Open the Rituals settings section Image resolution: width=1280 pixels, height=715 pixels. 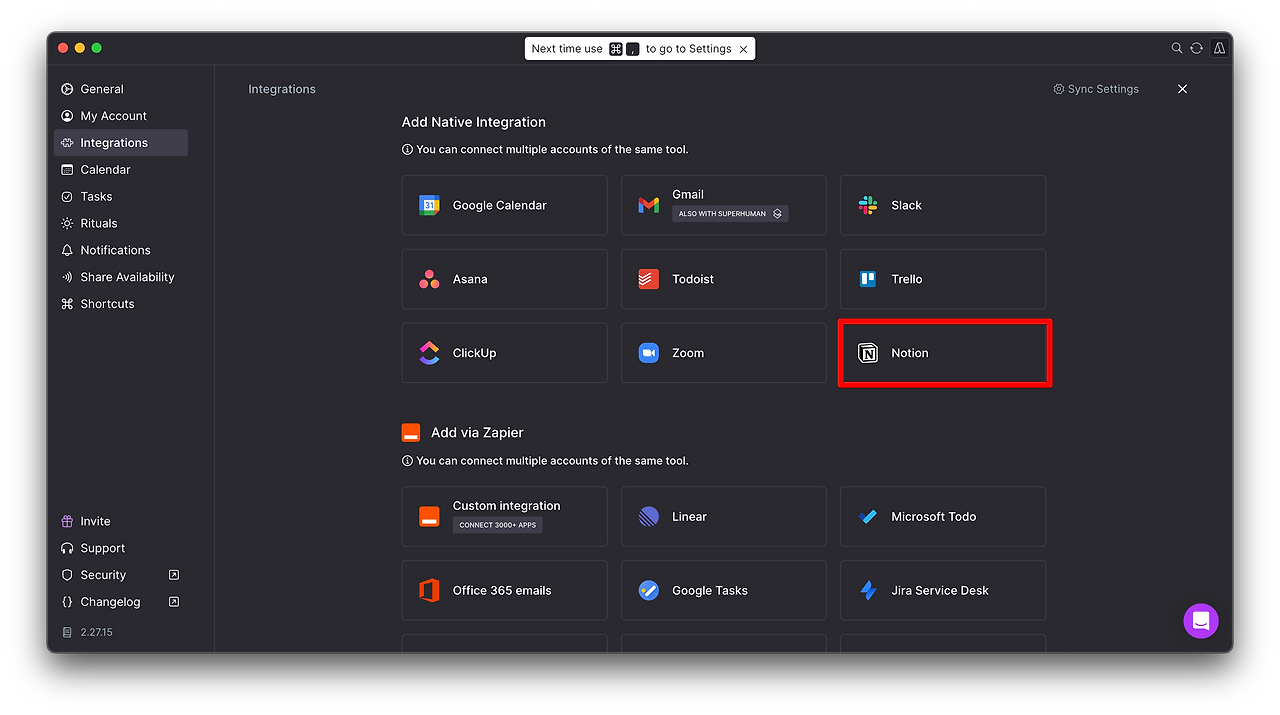120,224
